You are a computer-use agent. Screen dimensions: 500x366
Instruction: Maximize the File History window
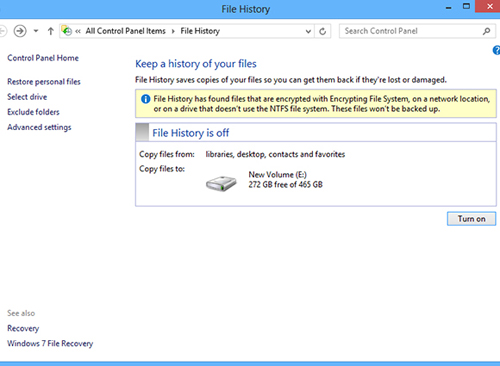(x=466, y=6)
